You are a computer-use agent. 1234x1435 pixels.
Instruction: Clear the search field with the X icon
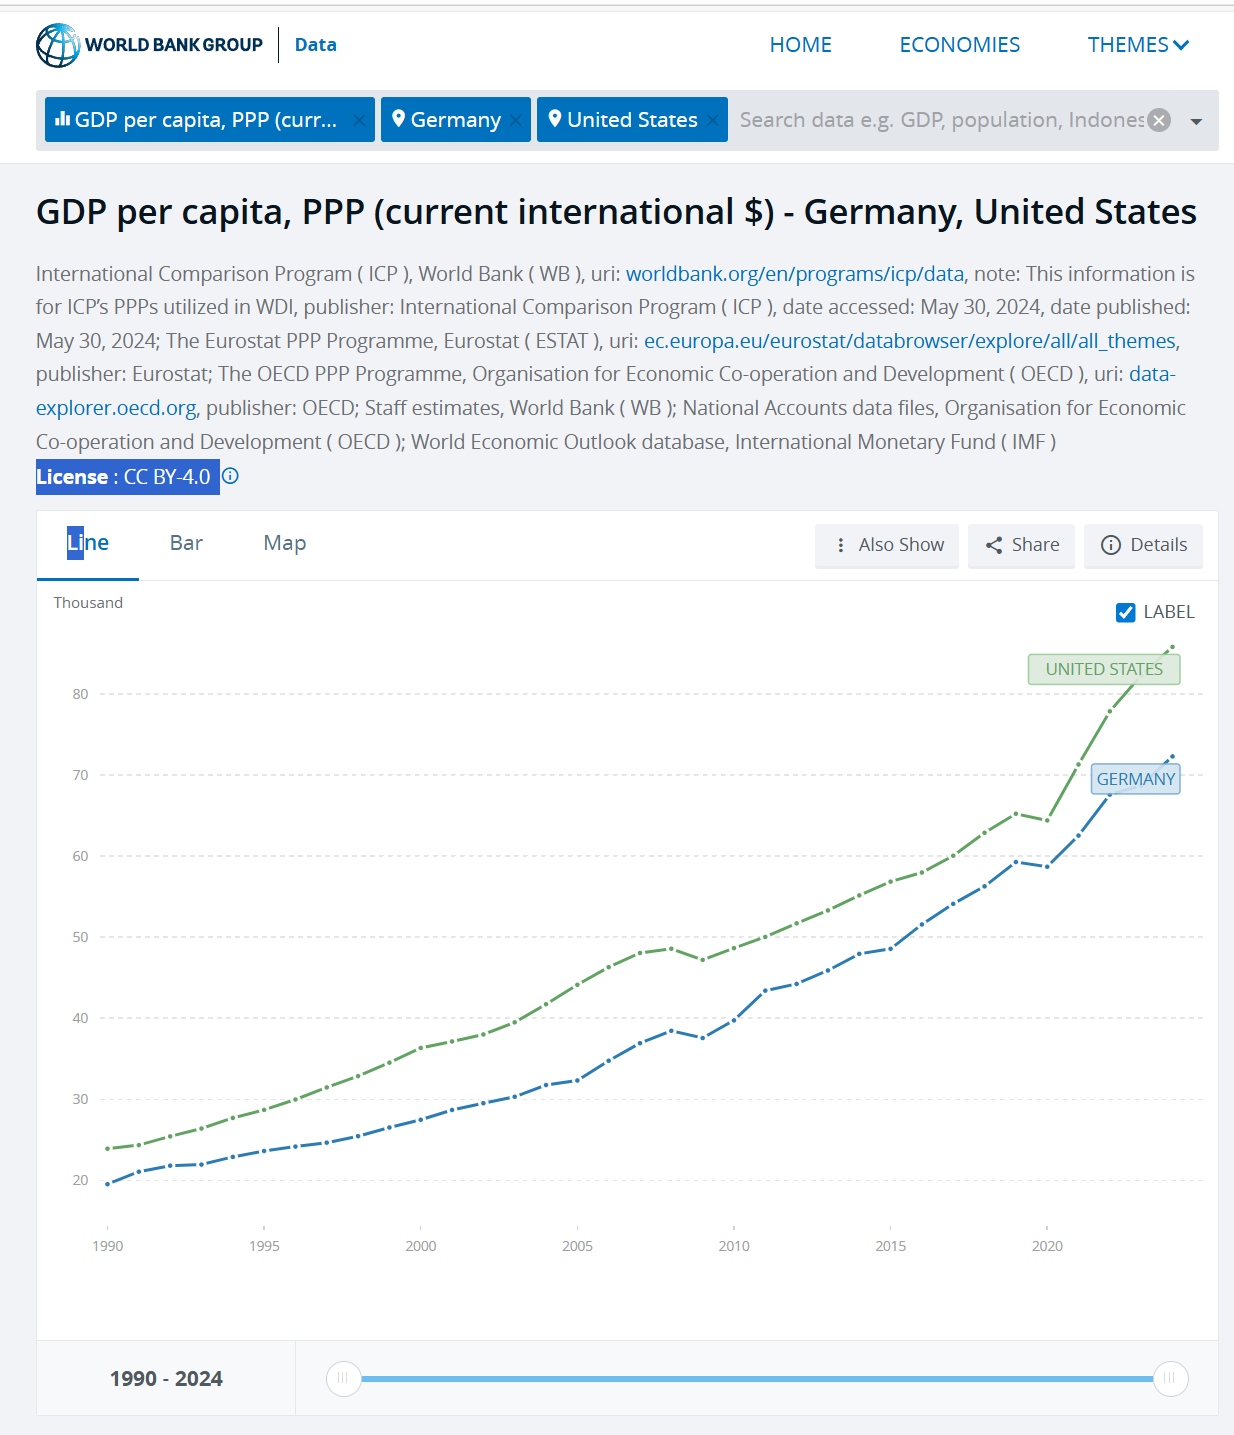pyautogui.click(x=1159, y=120)
